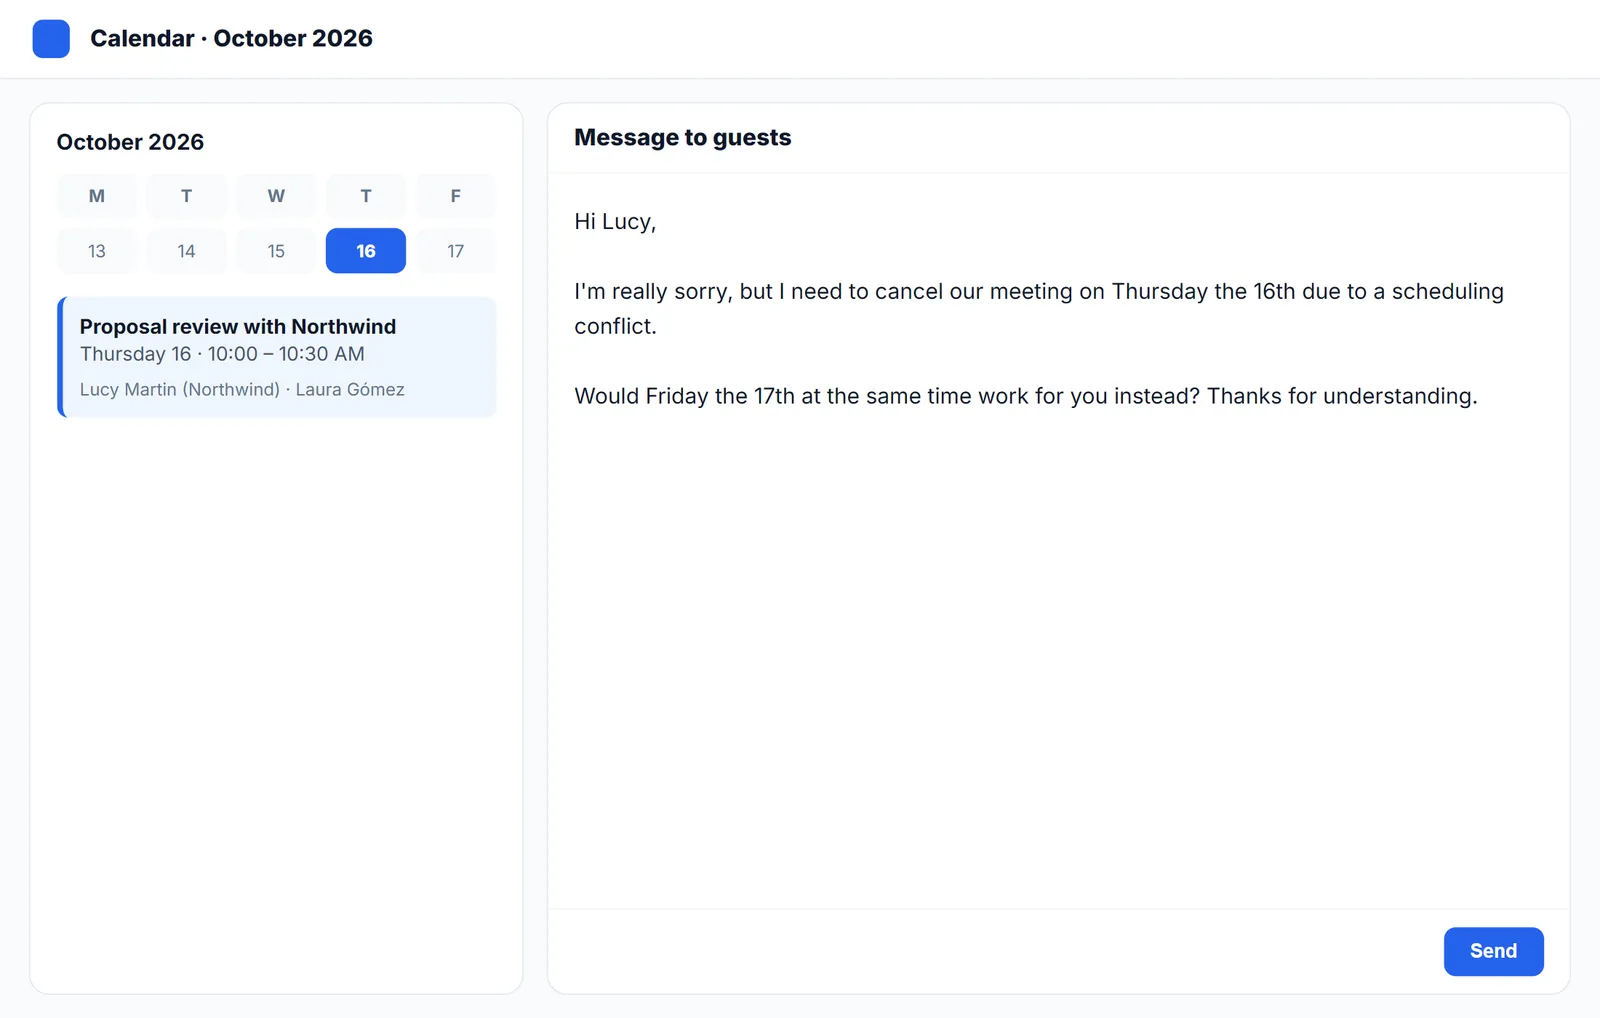The height and width of the screenshot is (1018, 1600).
Task: Click the blue Calendar app logo
Action: pos(51,39)
